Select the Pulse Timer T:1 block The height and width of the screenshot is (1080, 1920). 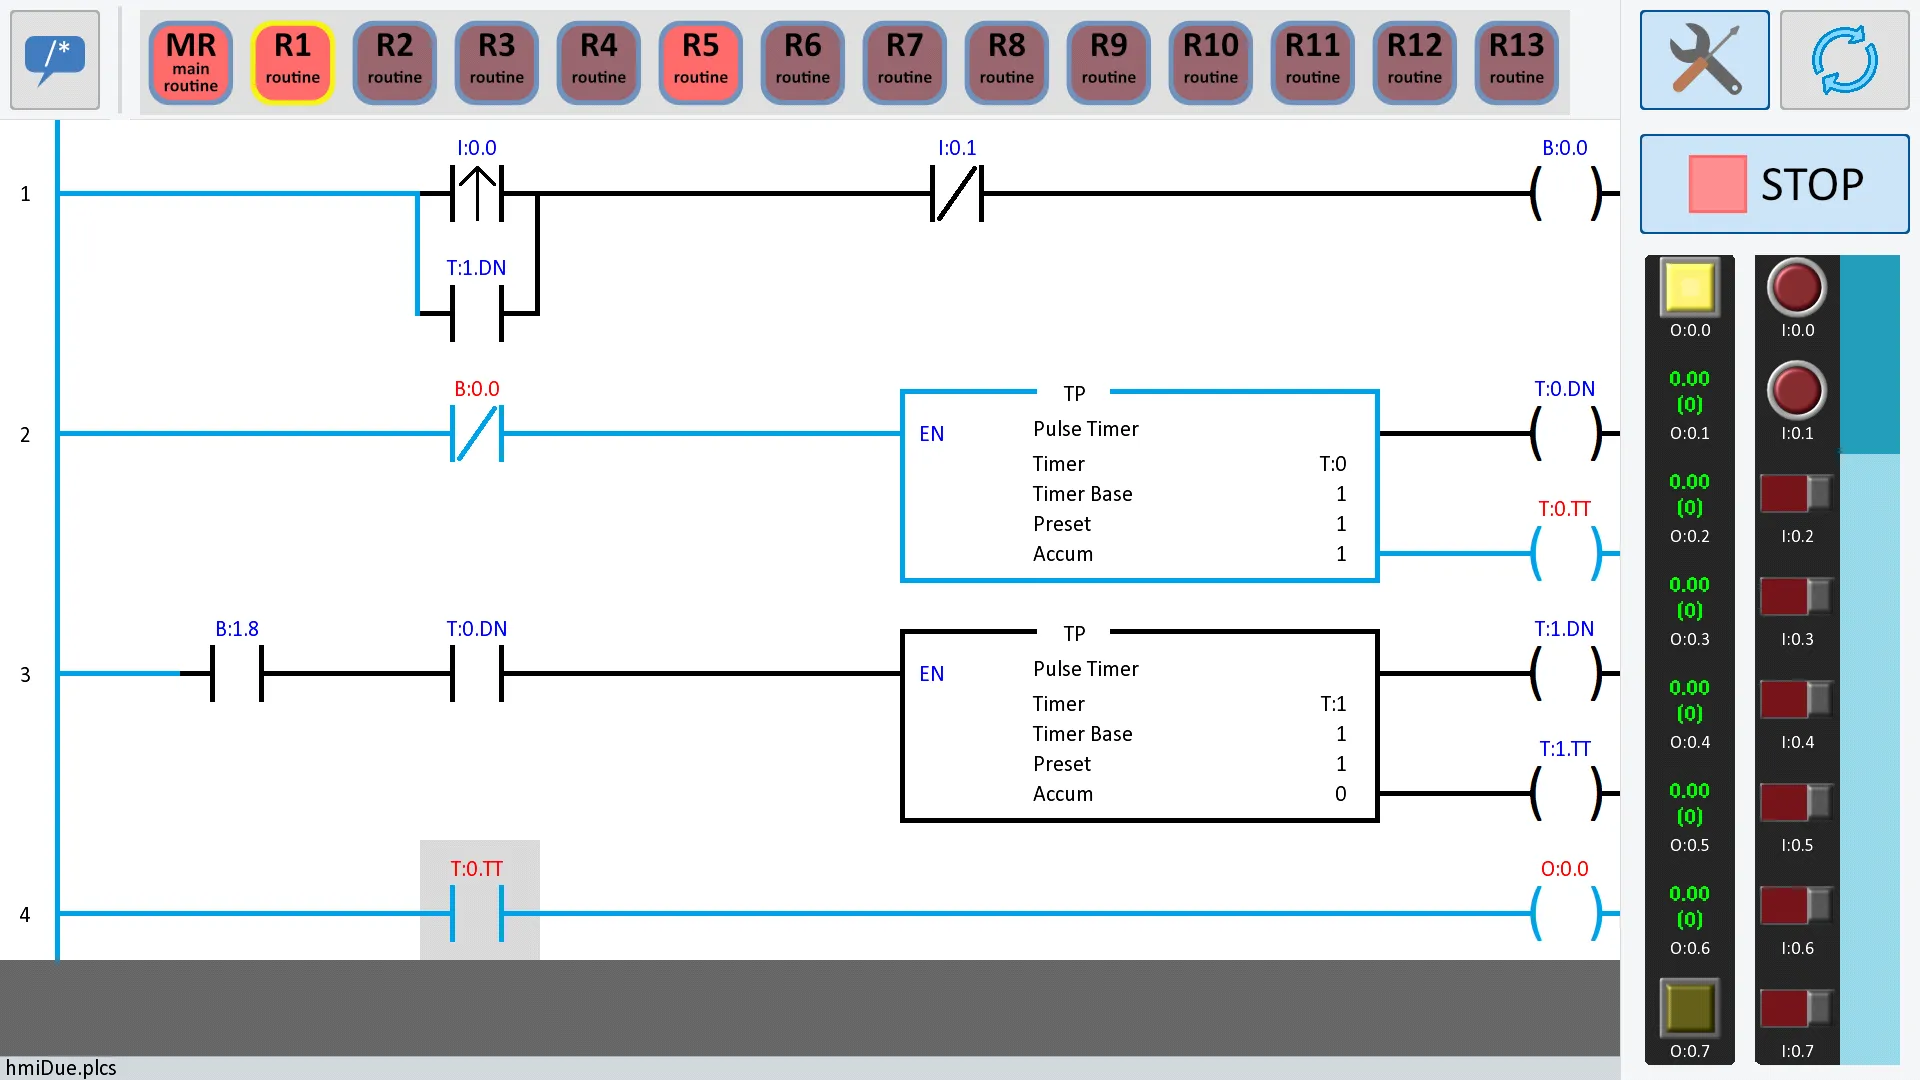(1140, 725)
